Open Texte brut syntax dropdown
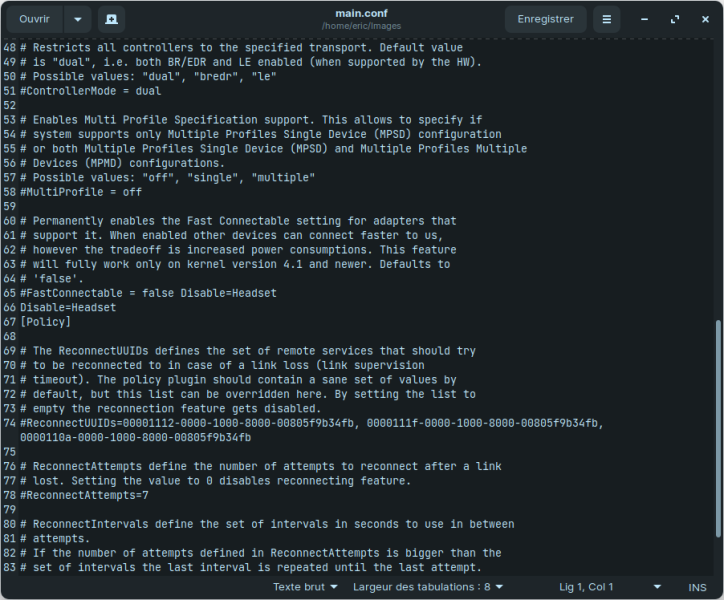The height and width of the screenshot is (600, 724). pyautogui.click(x=305, y=587)
